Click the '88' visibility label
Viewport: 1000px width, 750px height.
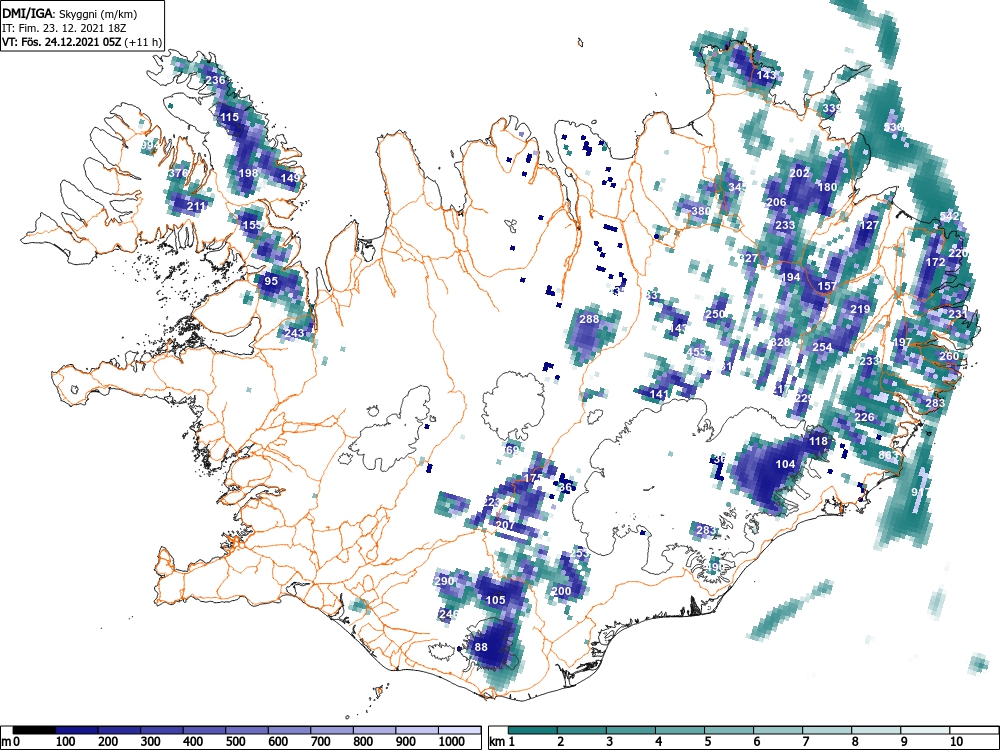[x=482, y=647]
